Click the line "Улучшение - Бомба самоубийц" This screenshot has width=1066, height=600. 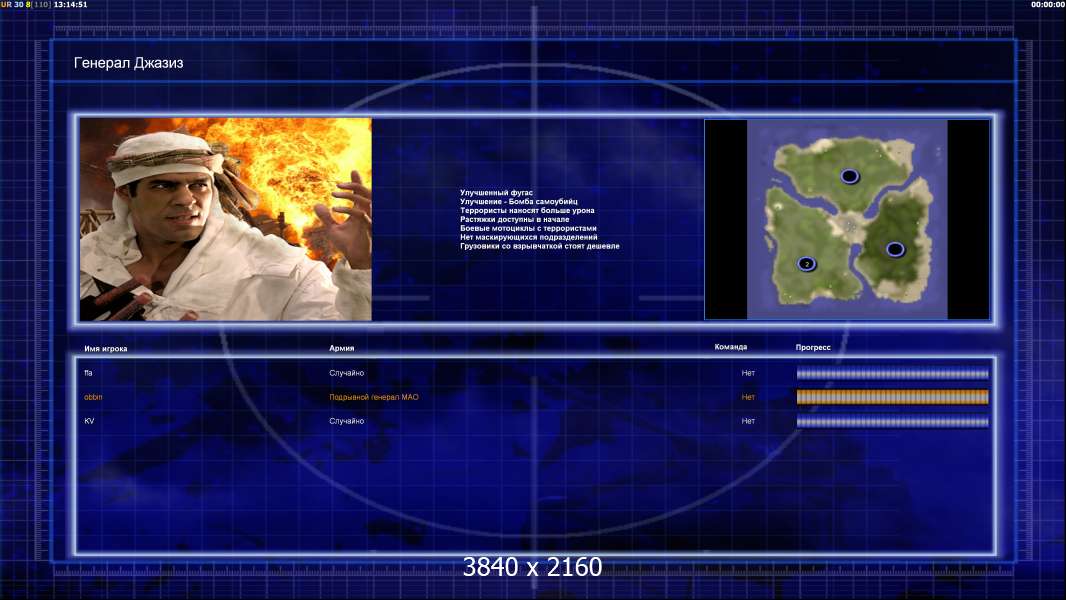pyautogui.click(x=519, y=202)
